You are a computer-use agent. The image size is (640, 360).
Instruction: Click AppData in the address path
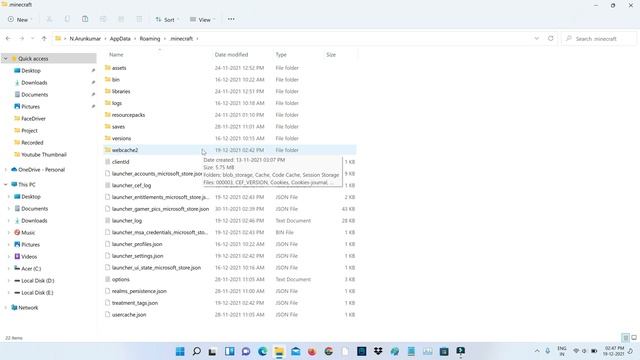120,38
